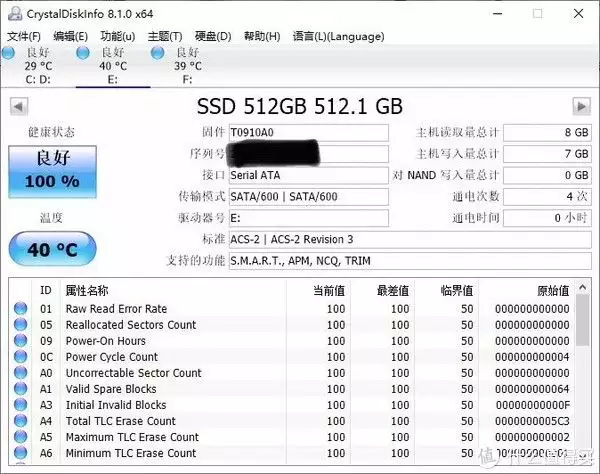Click the NAND writes total 0 GB field
The height and width of the screenshot is (474, 600).
[x=547, y=176]
